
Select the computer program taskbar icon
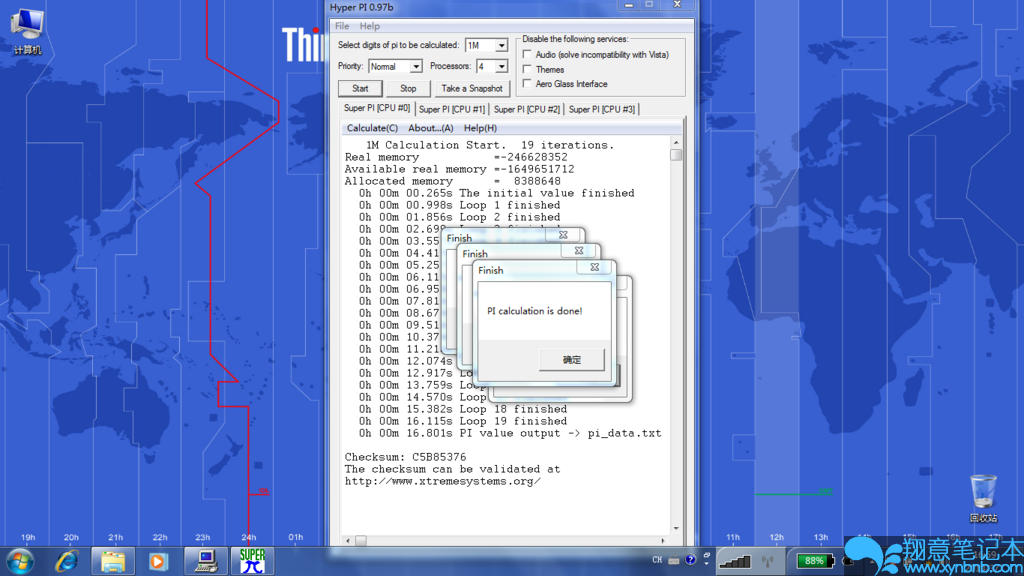[x=206, y=561]
